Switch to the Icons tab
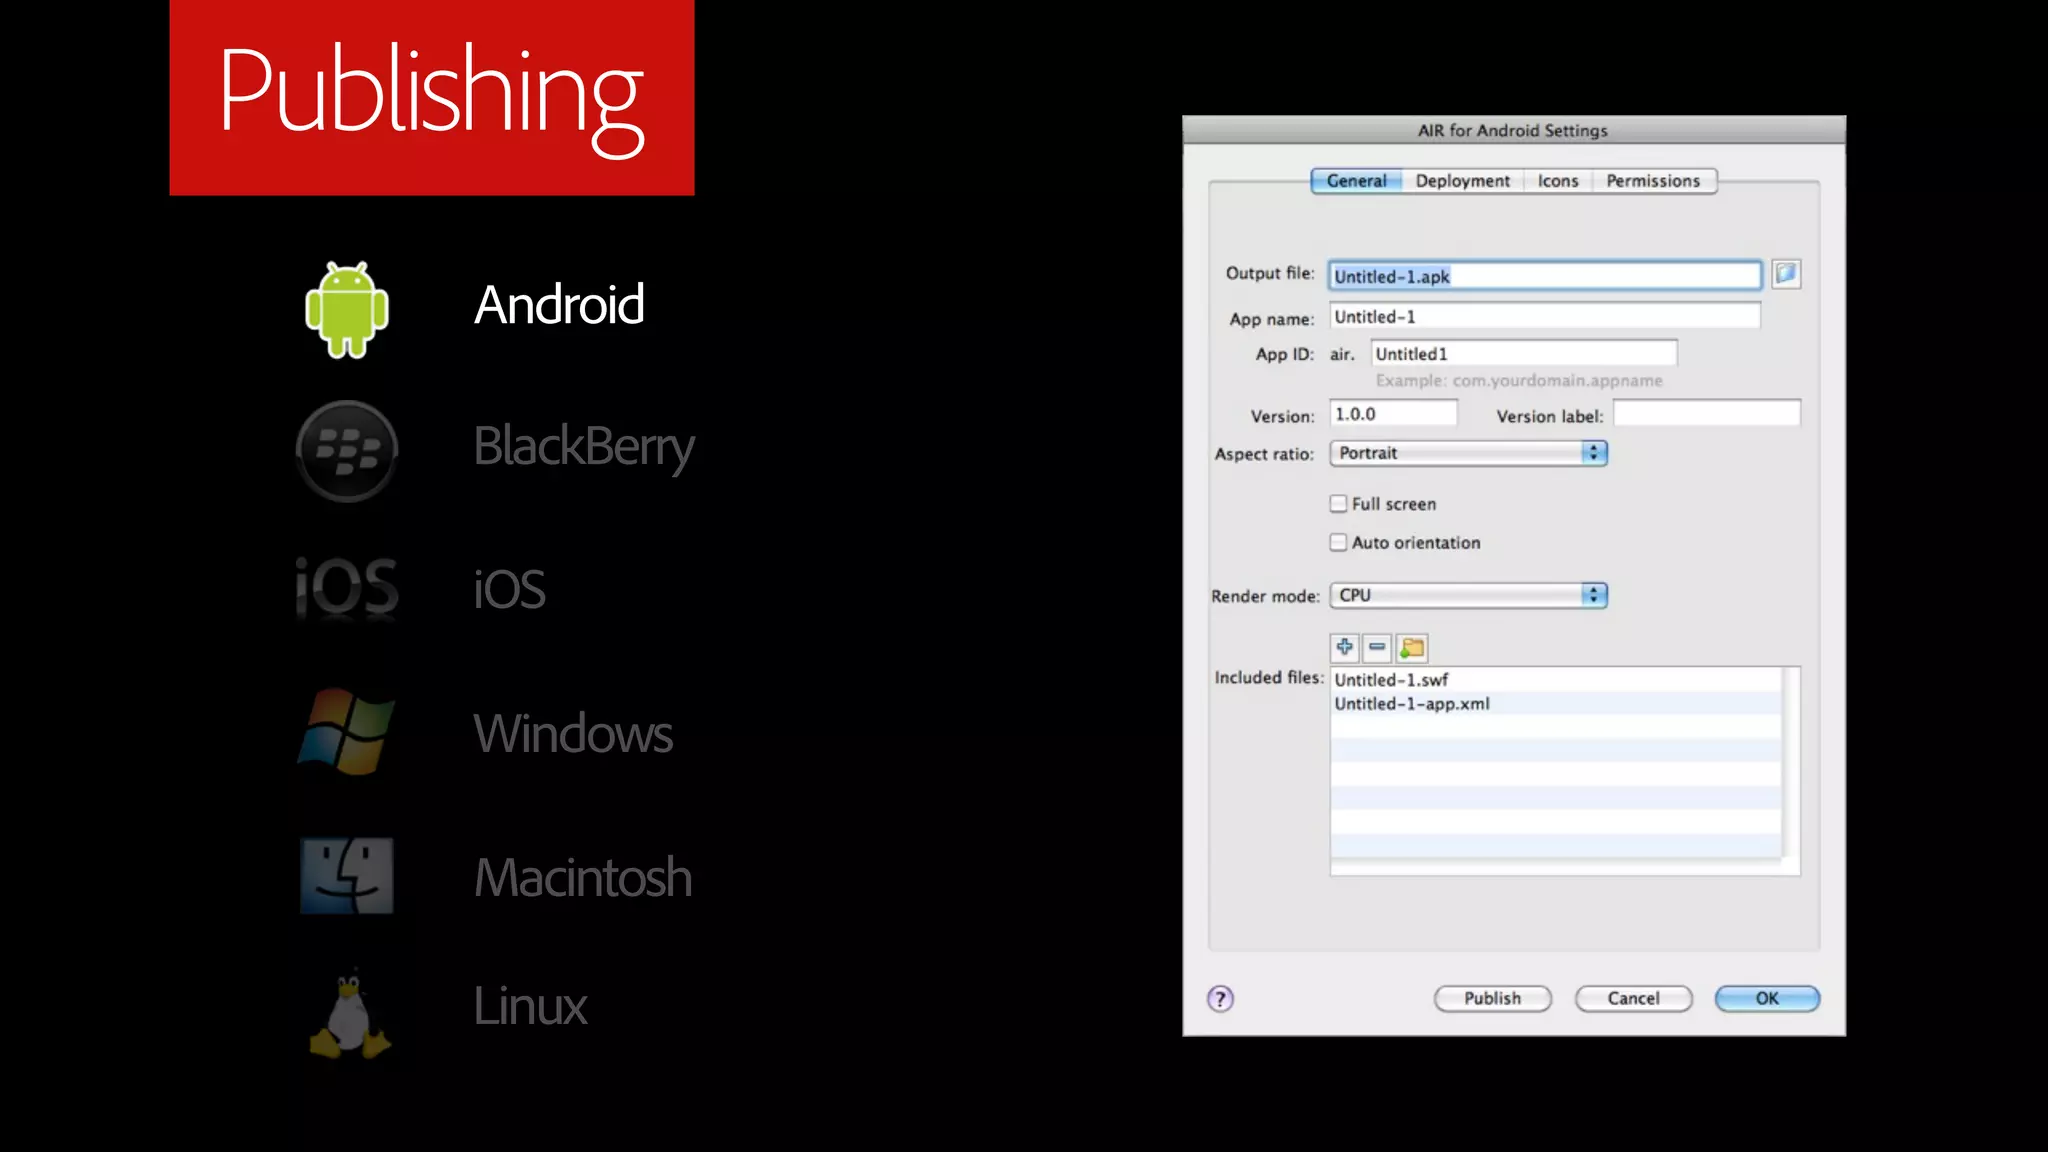The height and width of the screenshot is (1152, 2048). 1558,181
